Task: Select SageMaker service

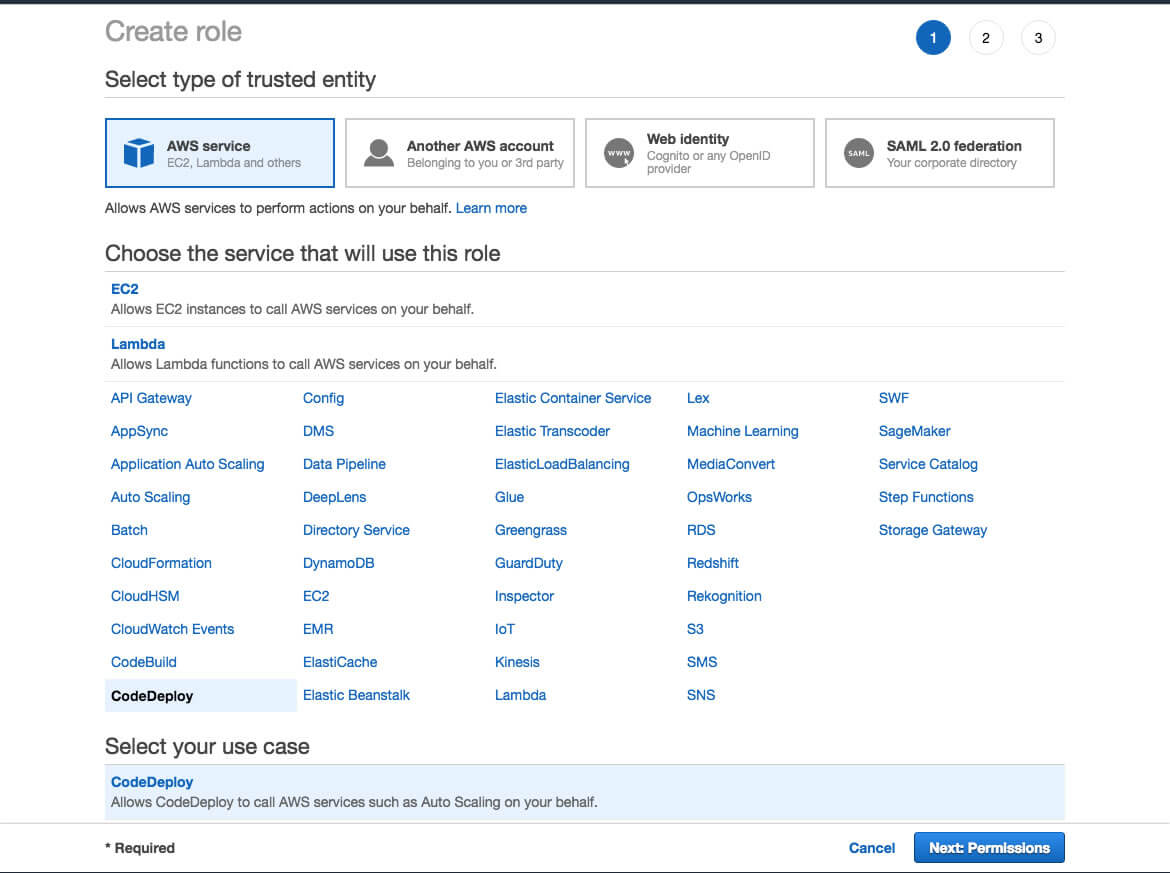Action: tap(914, 431)
